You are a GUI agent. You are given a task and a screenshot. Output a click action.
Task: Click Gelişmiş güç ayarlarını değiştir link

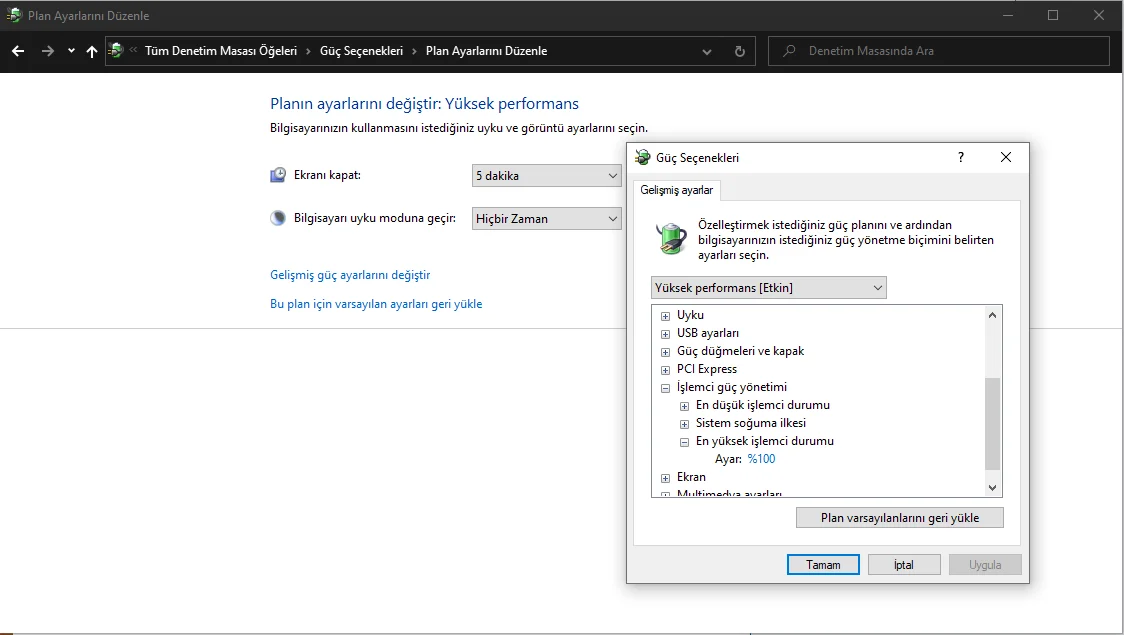tap(350, 275)
